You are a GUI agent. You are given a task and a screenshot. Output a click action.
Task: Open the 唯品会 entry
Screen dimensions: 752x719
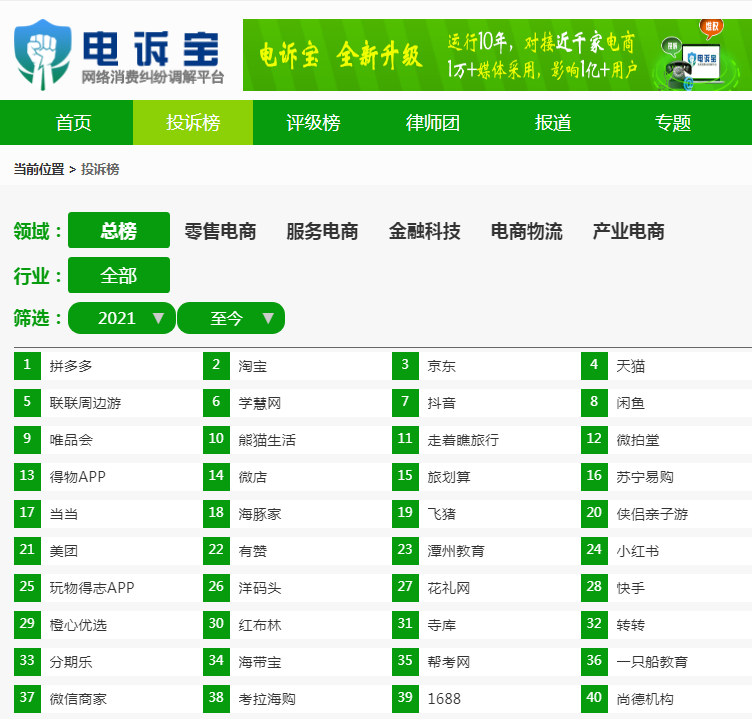coord(71,440)
